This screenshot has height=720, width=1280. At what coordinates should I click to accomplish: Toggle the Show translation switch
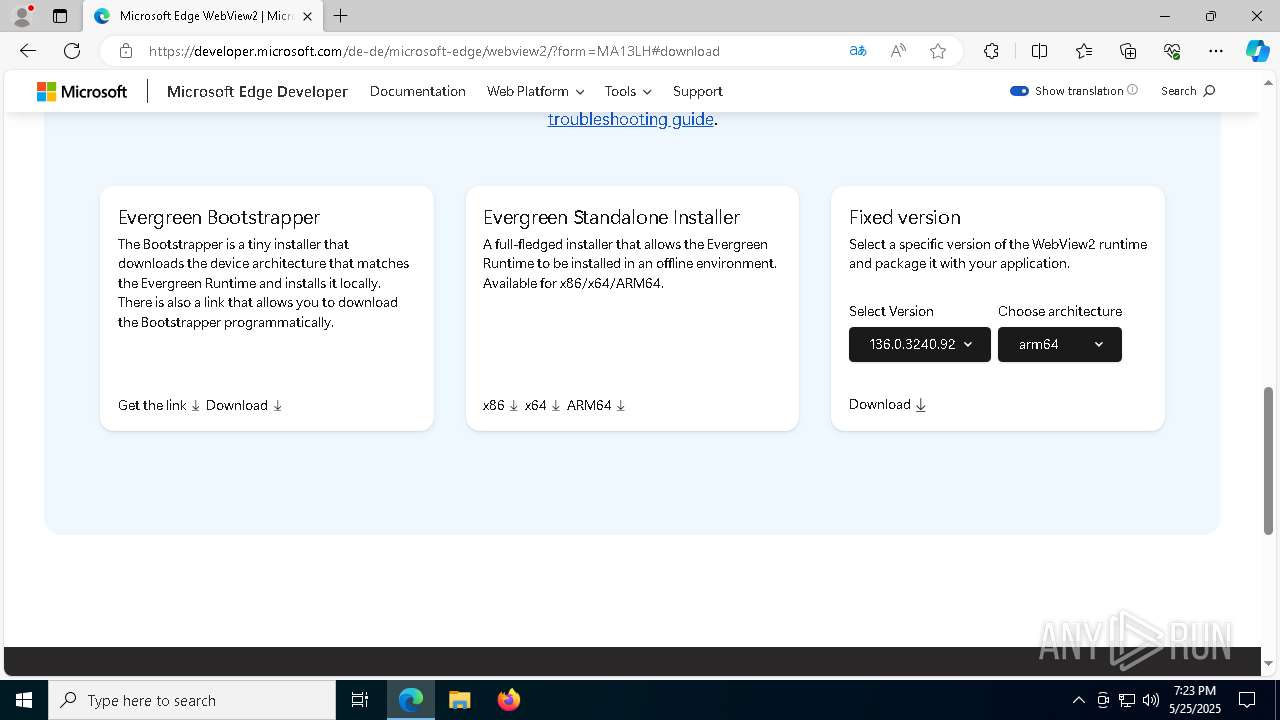point(1019,91)
